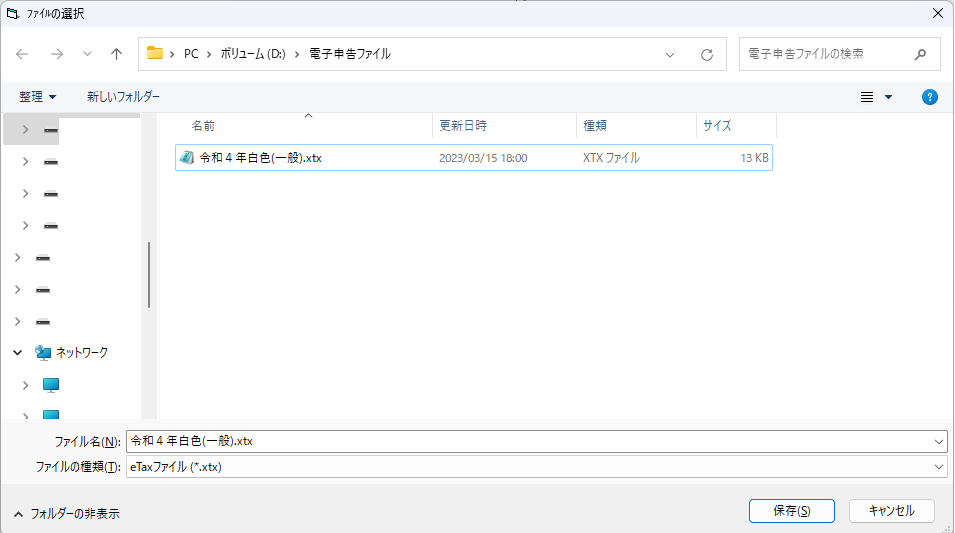Open the 整理 menu
Image resolution: width=955 pixels, height=533 pixels.
tap(37, 97)
